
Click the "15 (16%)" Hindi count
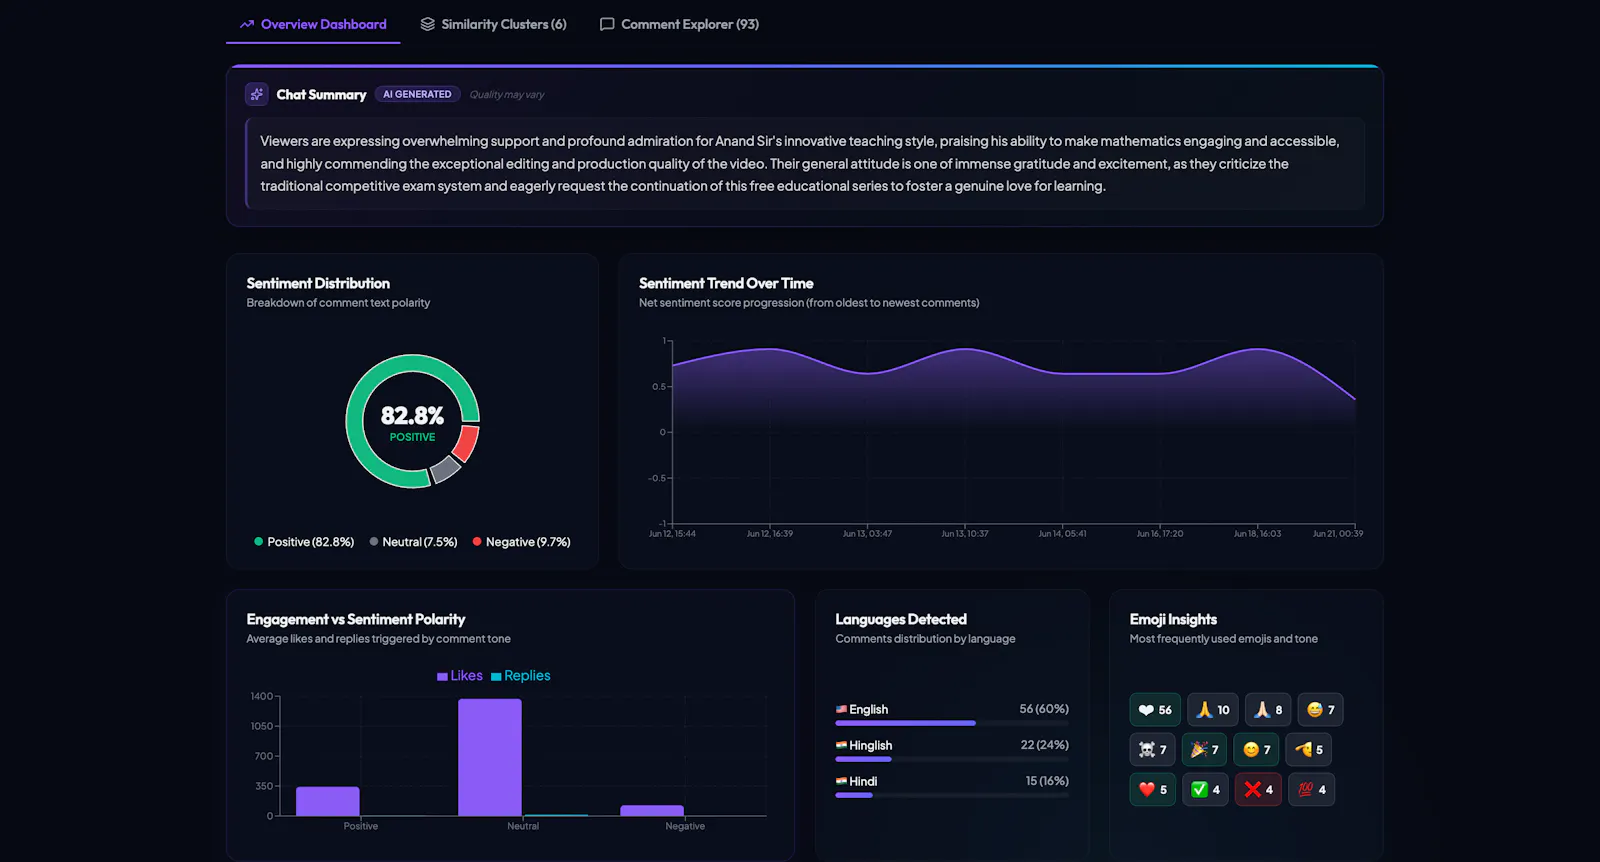[x=1047, y=781]
